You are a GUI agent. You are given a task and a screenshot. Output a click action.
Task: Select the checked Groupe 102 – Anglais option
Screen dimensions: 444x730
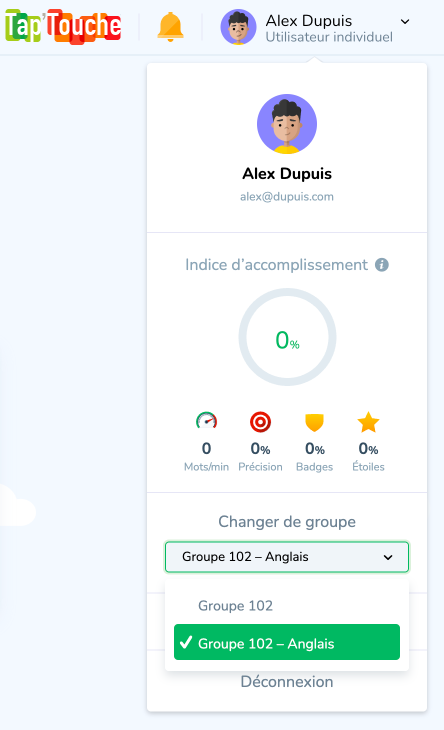pyautogui.click(x=287, y=642)
